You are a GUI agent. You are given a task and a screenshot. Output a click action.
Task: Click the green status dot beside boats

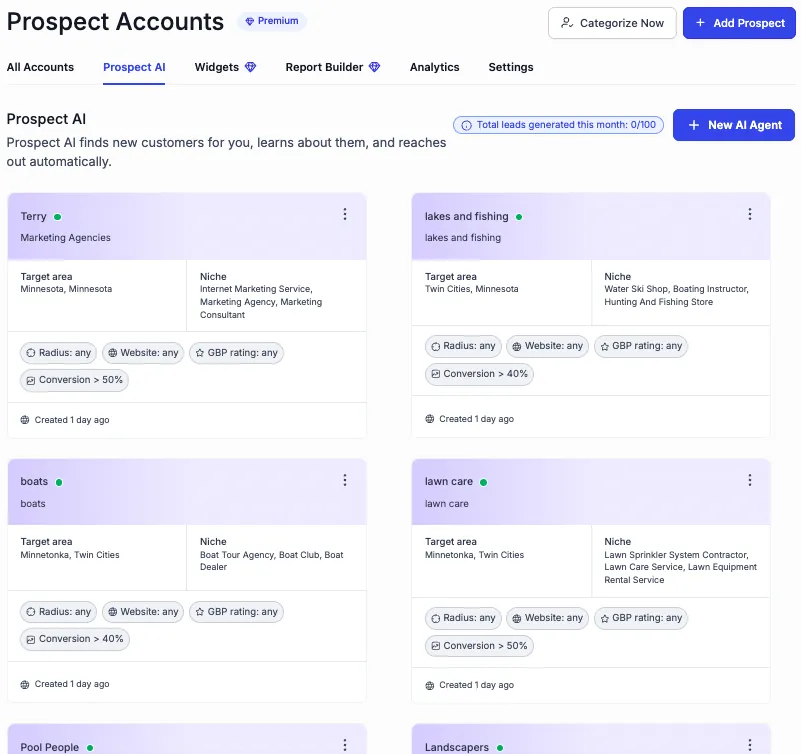[59, 482]
